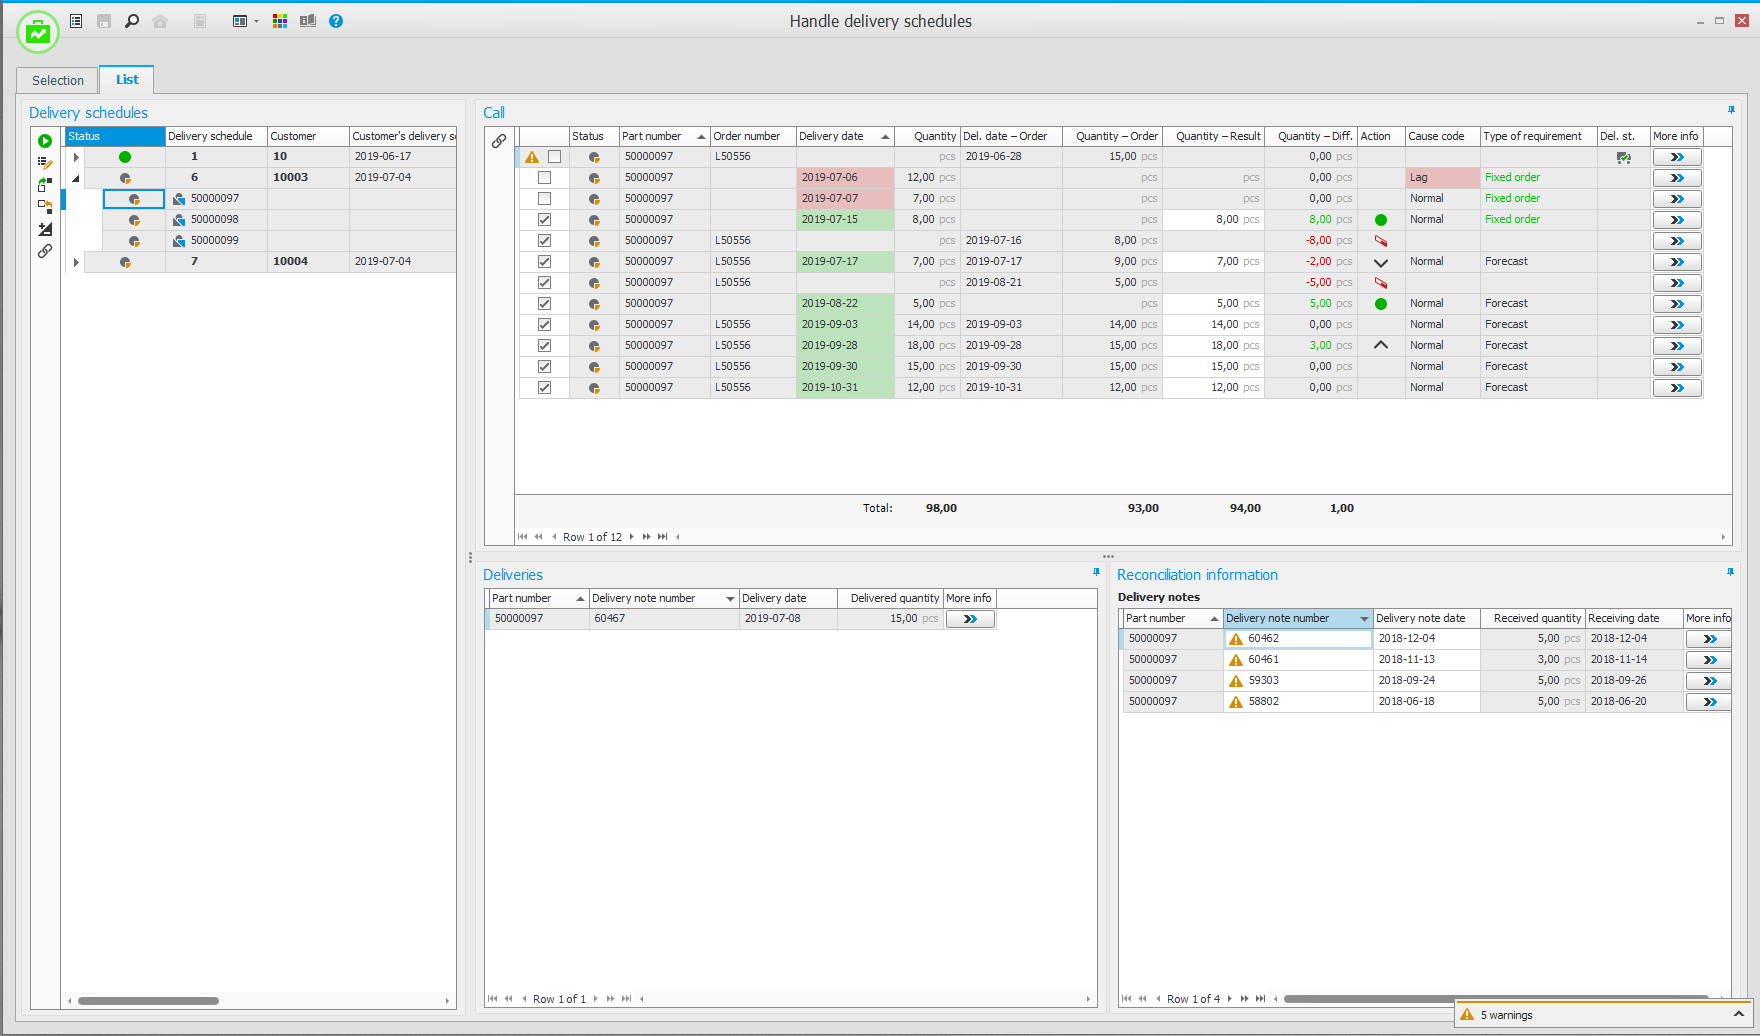1760x1036 pixels.
Task: Click the green run arrow in Delivery schedules sidebar
Action: point(45,141)
